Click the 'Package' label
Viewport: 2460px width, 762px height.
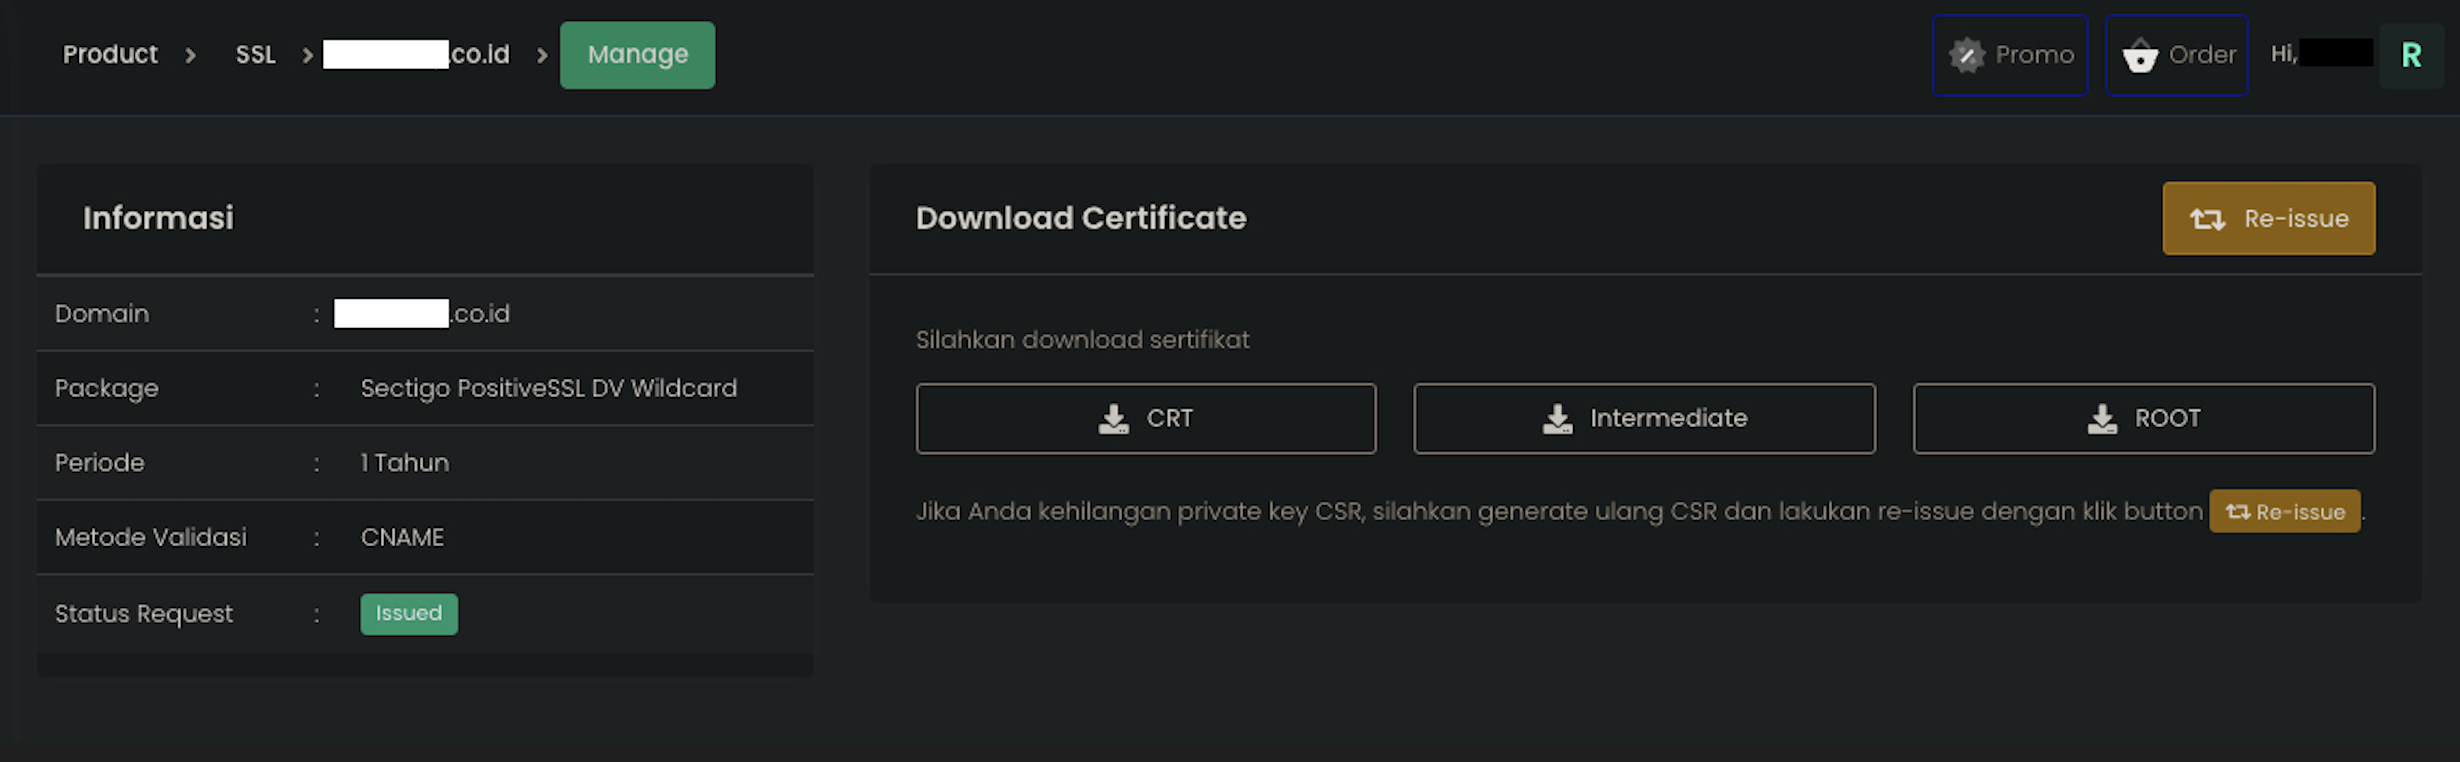pos(107,388)
